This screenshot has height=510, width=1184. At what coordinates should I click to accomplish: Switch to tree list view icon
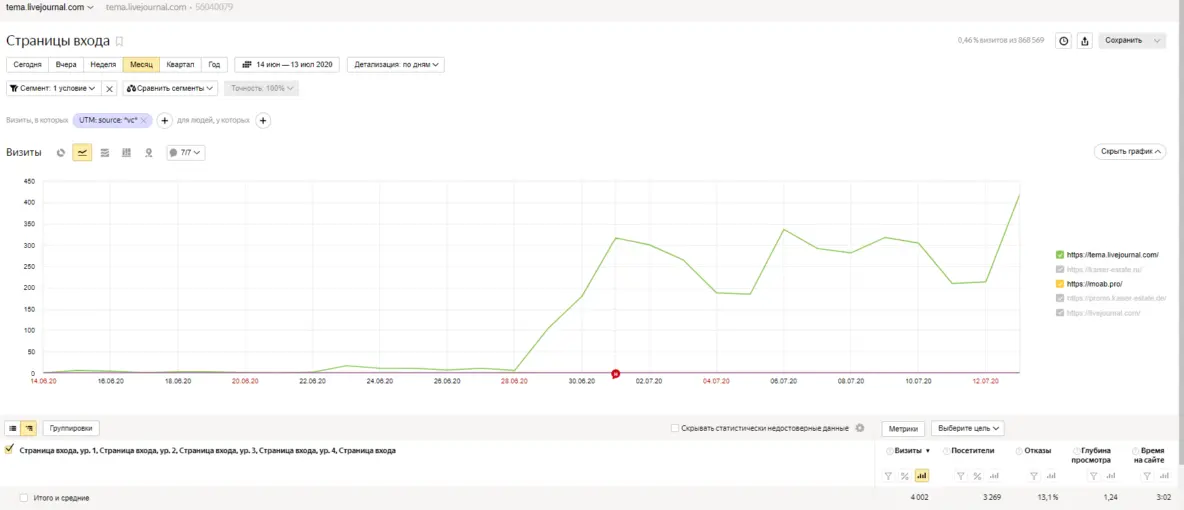[x=30, y=428]
